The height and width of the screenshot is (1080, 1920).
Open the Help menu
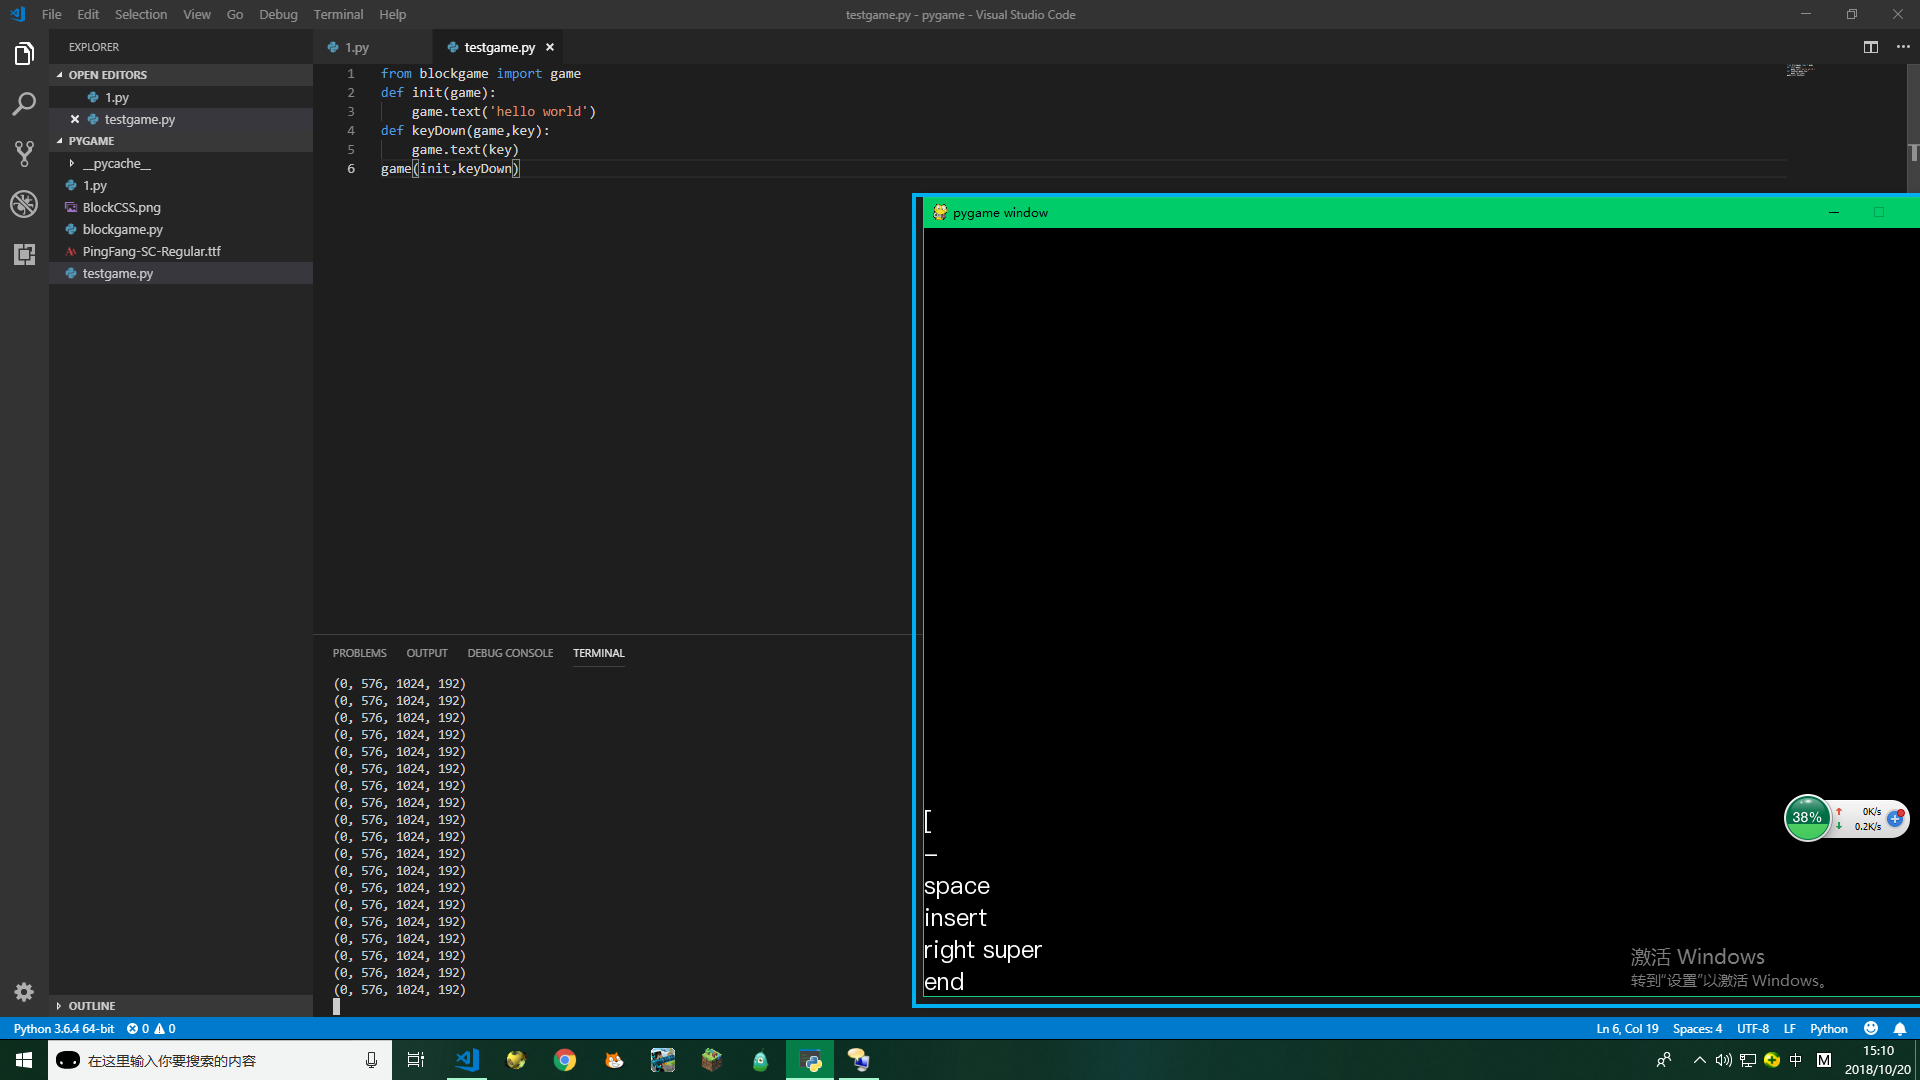393,14
